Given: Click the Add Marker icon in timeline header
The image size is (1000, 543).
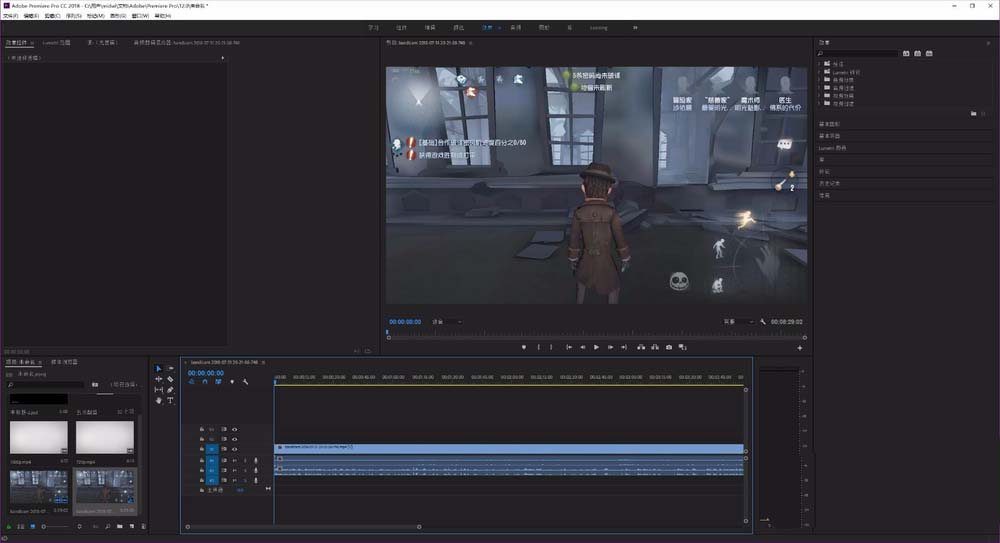Looking at the screenshot, I should 232,382.
